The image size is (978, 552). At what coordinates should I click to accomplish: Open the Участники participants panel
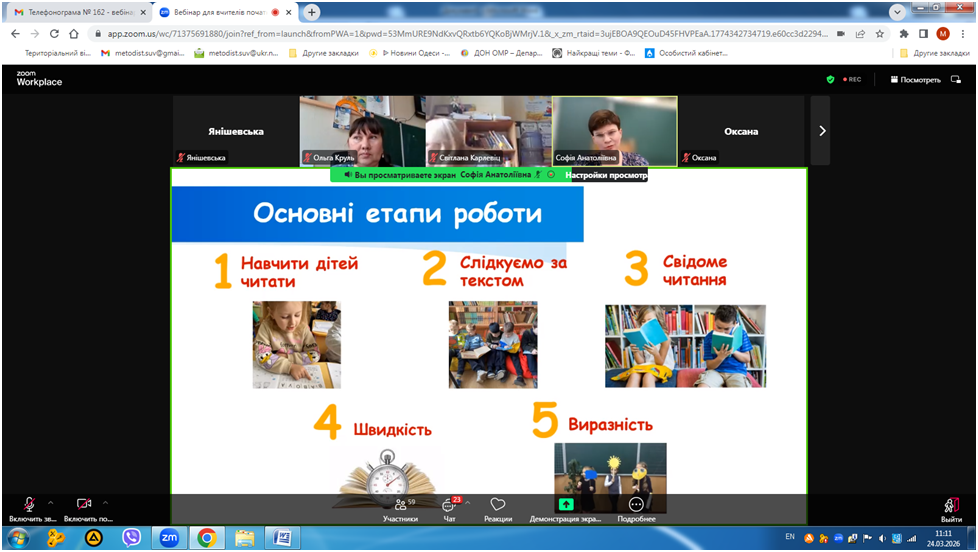click(x=400, y=509)
